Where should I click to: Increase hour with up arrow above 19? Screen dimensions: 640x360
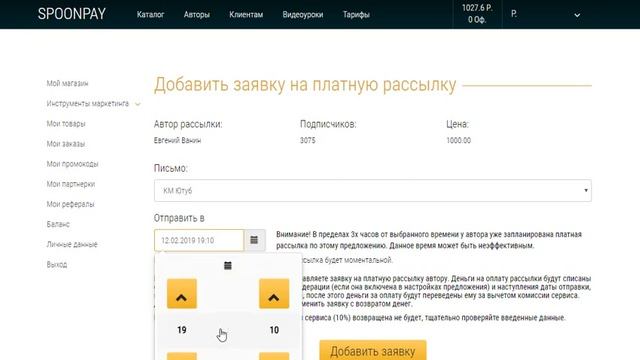tap(182, 294)
